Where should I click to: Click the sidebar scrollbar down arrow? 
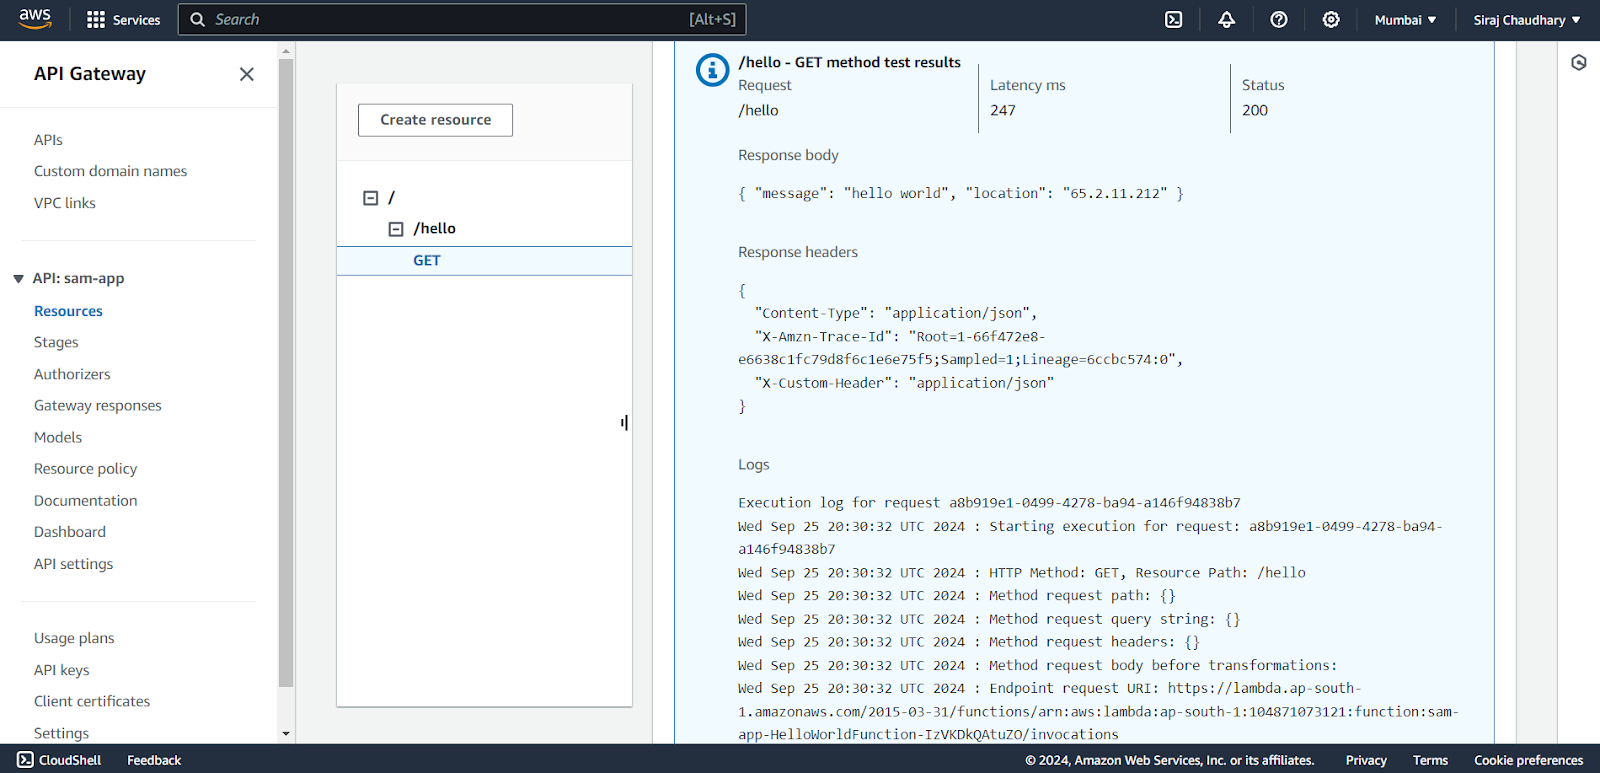pos(286,734)
